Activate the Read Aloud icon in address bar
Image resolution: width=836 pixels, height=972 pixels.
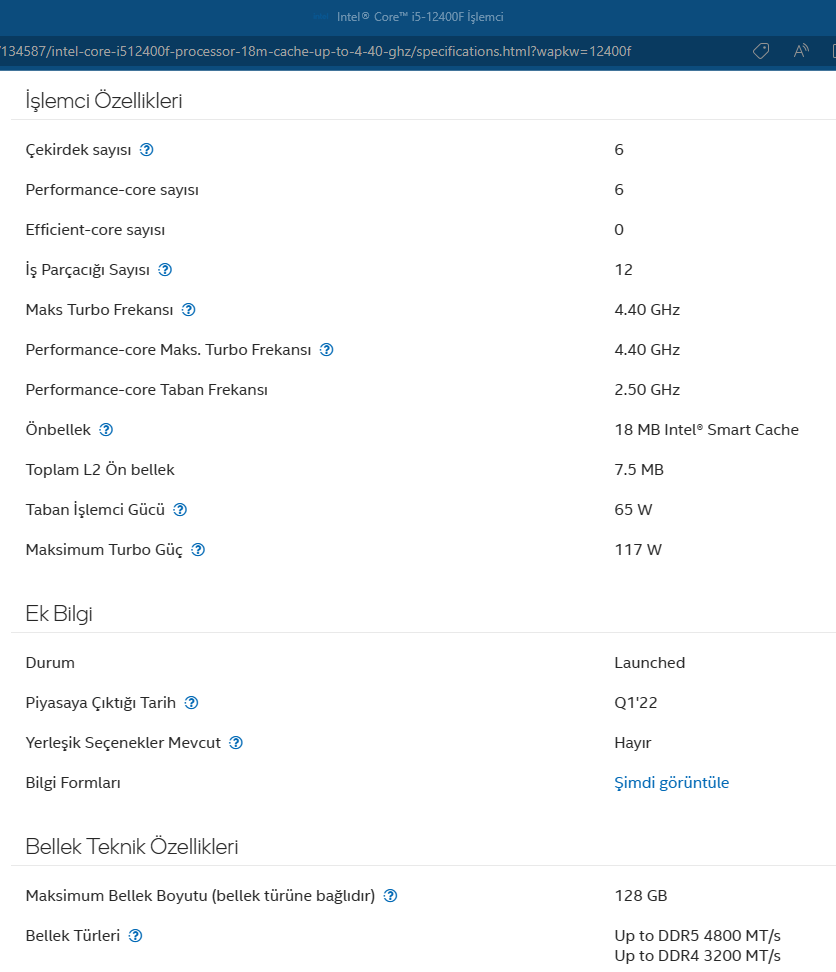tap(801, 51)
